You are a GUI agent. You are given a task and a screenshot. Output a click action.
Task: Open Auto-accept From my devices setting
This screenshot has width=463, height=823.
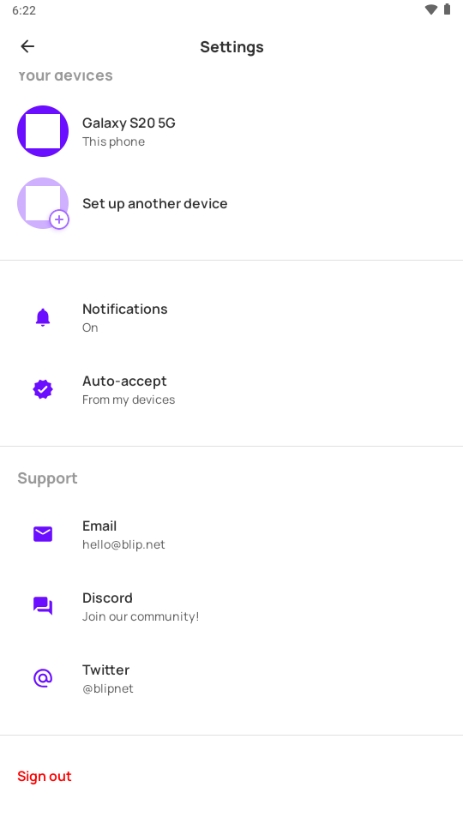tap(232, 389)
